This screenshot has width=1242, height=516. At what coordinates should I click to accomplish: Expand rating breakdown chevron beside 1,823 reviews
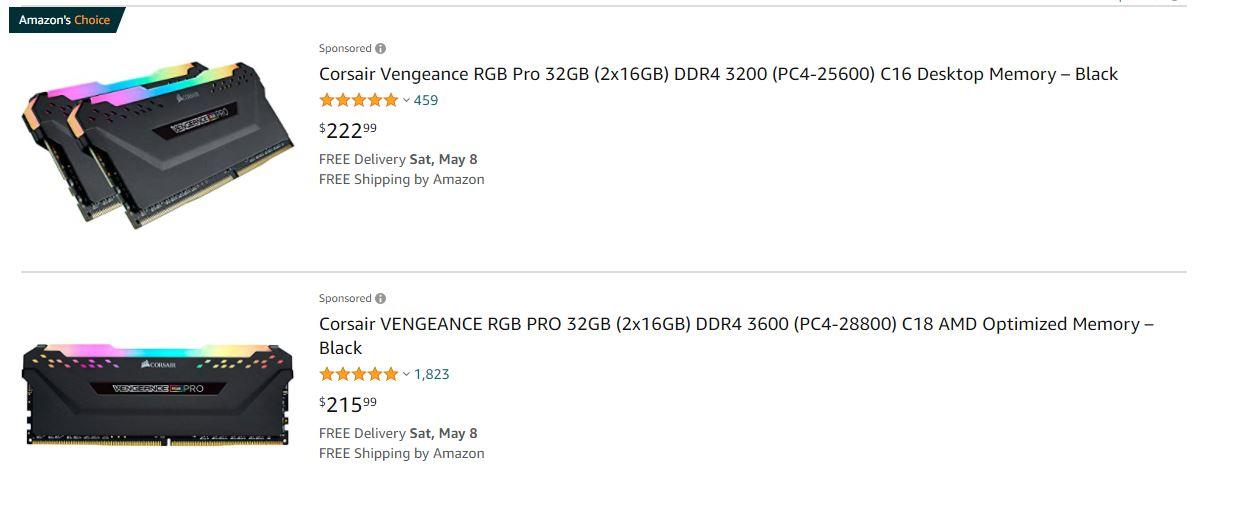406,374
